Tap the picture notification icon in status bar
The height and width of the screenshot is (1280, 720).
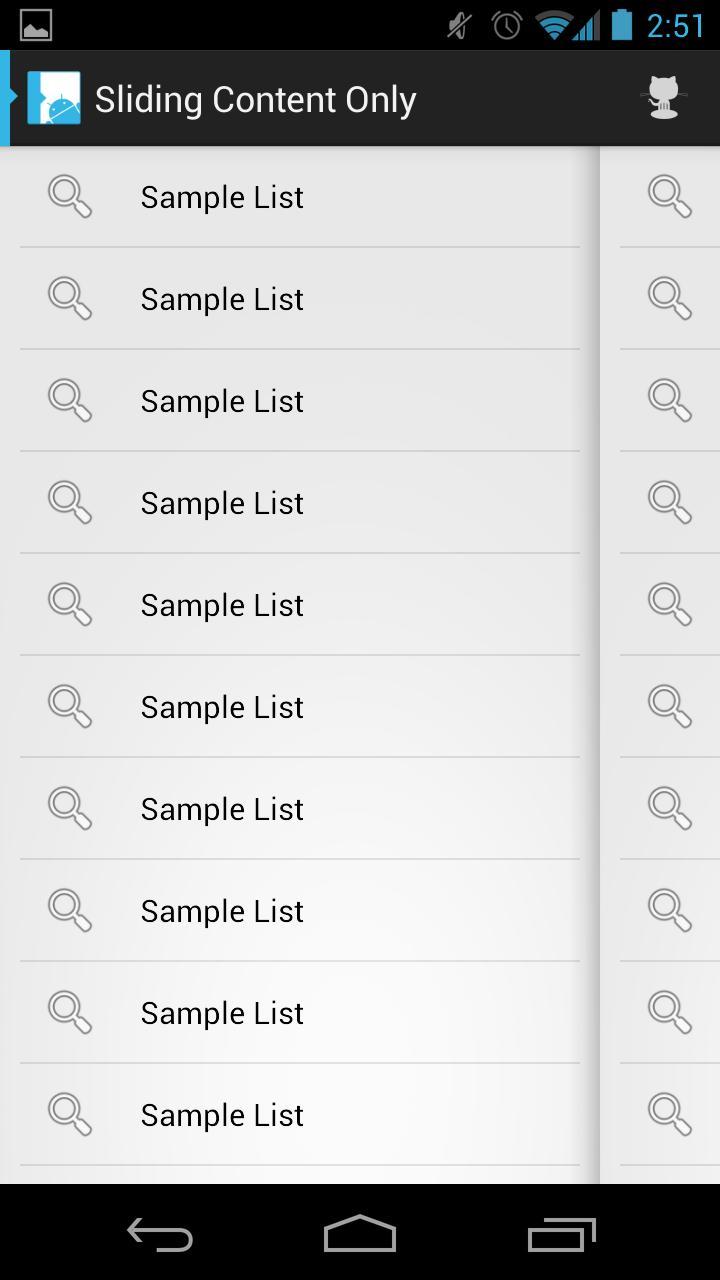tap(36, 25)
